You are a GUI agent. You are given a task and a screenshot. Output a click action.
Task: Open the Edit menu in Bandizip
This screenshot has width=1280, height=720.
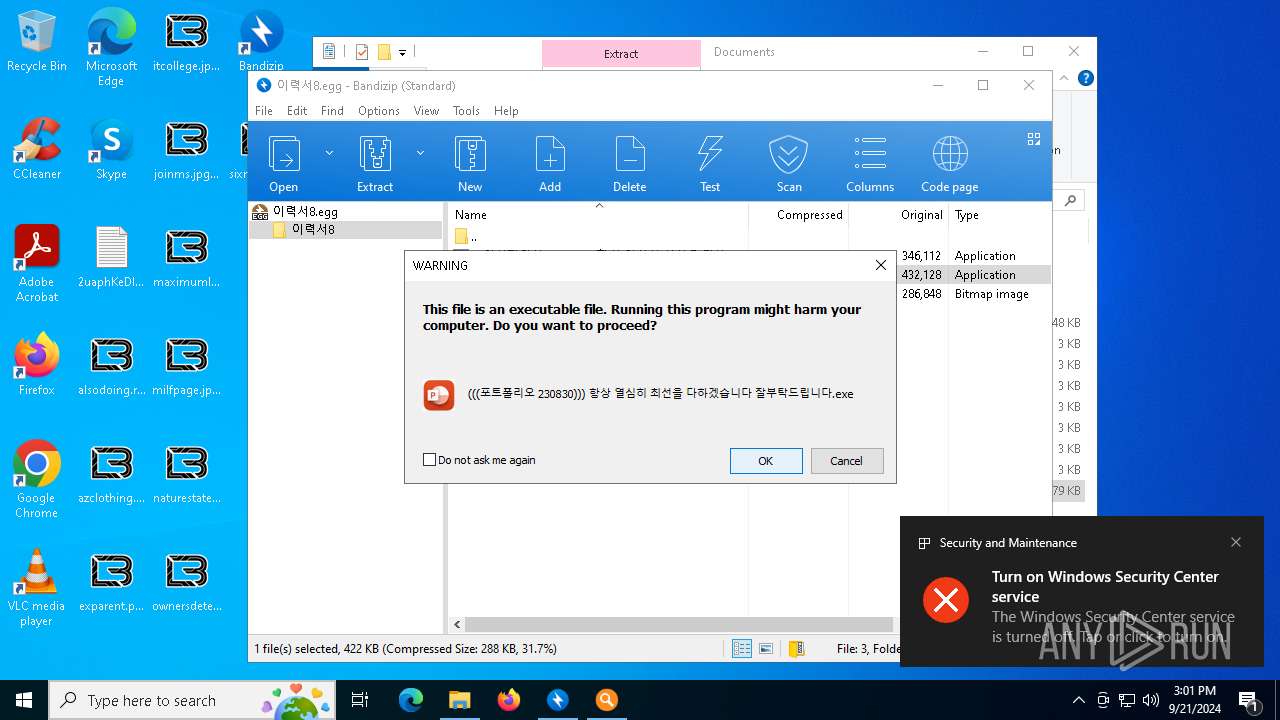click(x=297, y=111)
